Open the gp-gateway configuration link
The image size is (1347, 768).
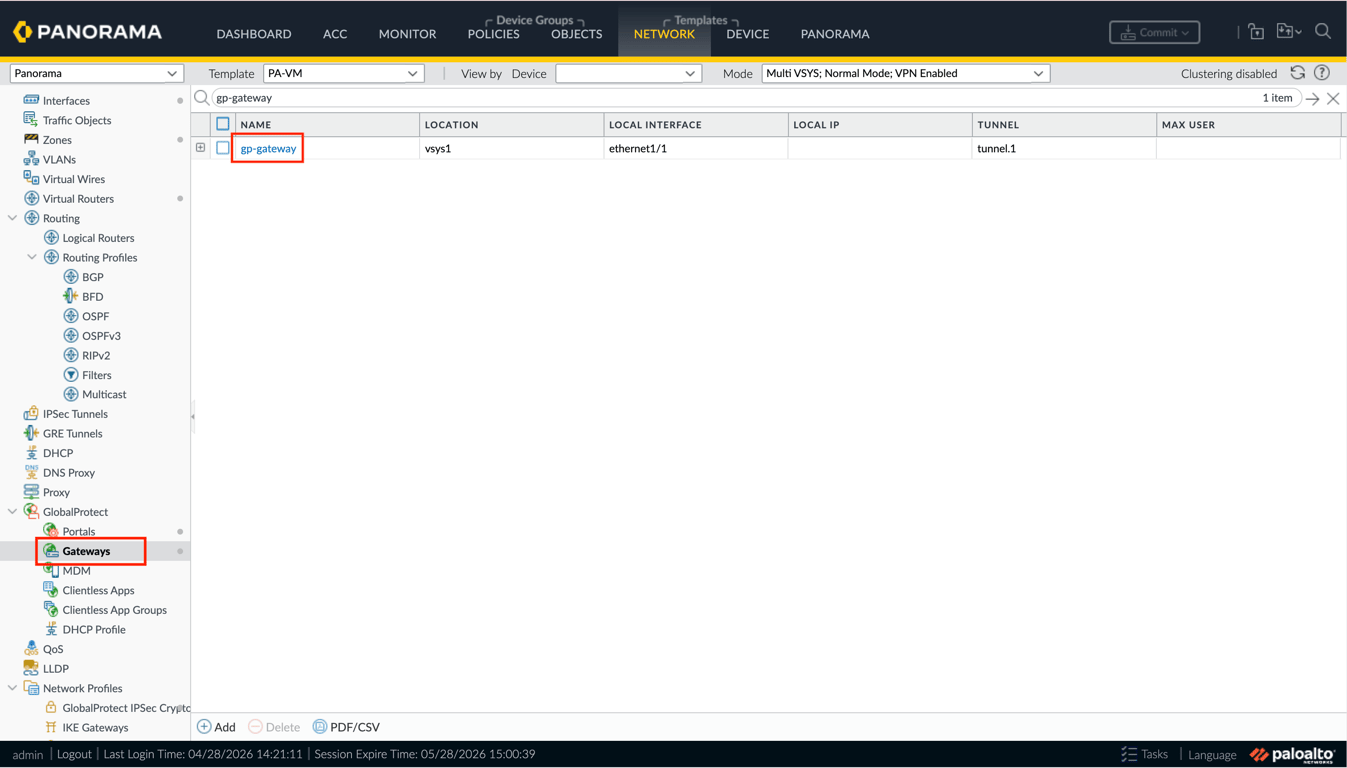268,148
